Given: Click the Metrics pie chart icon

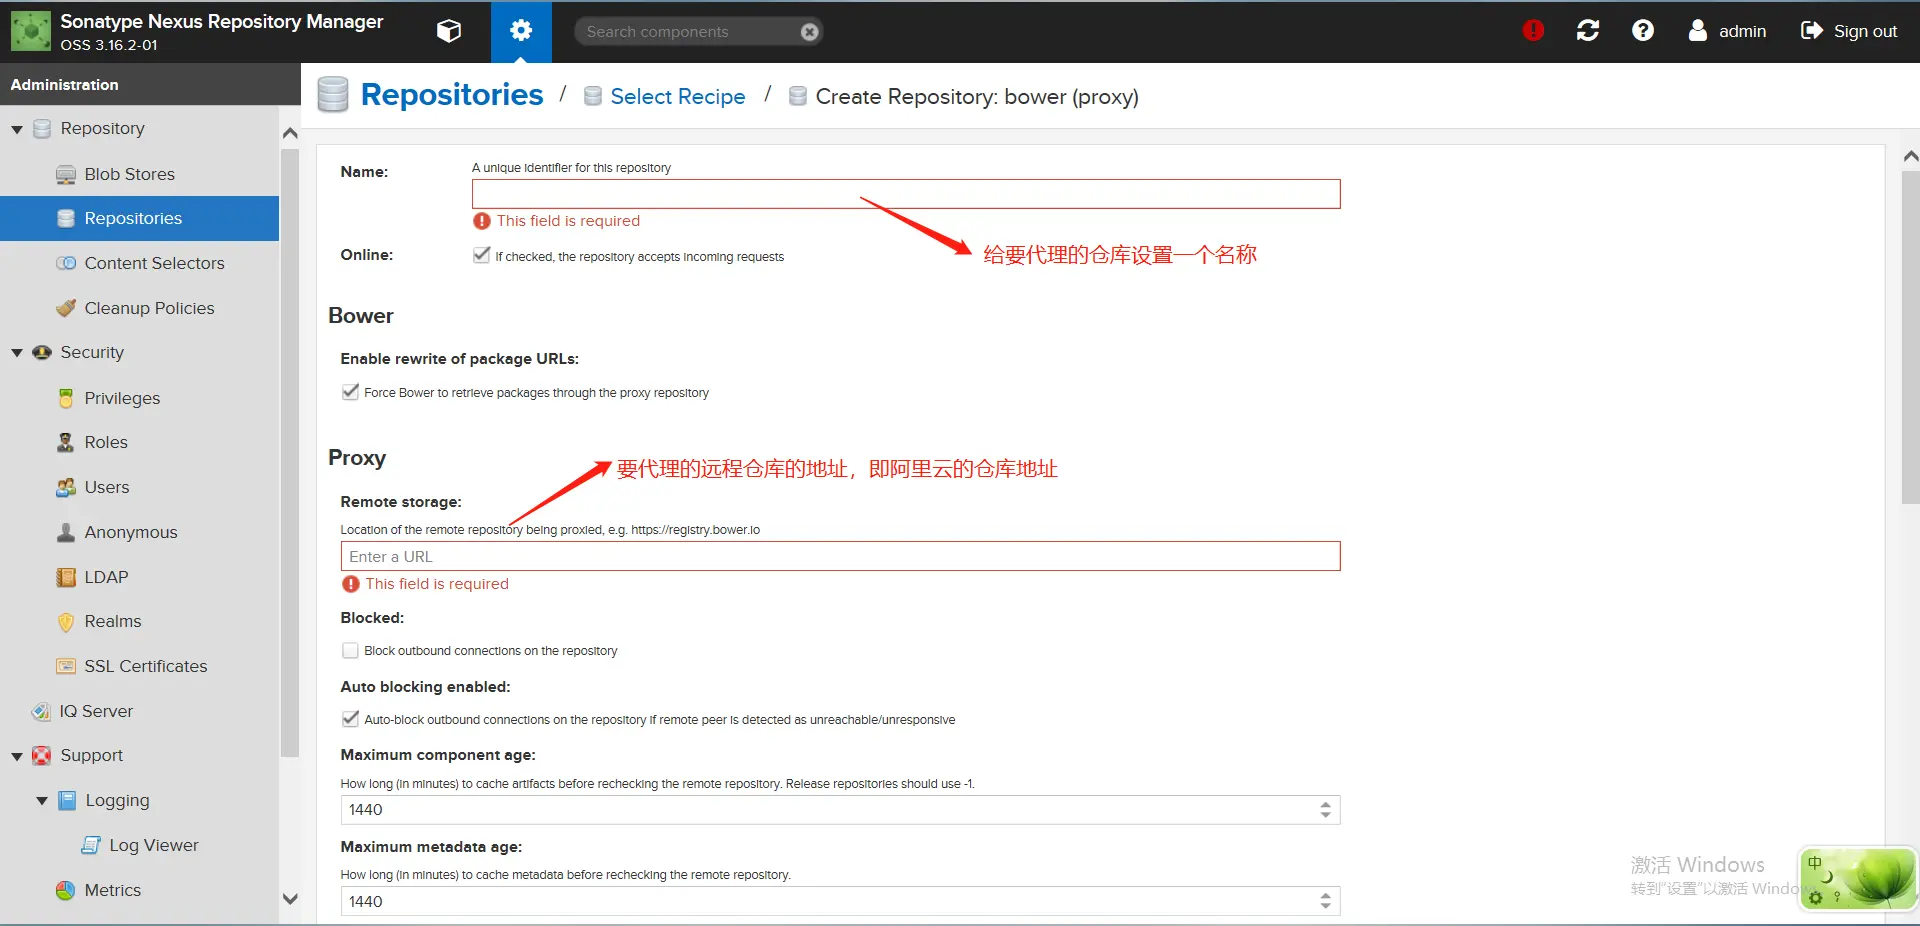Looking at the screenshot, I should tap(66, 890).
